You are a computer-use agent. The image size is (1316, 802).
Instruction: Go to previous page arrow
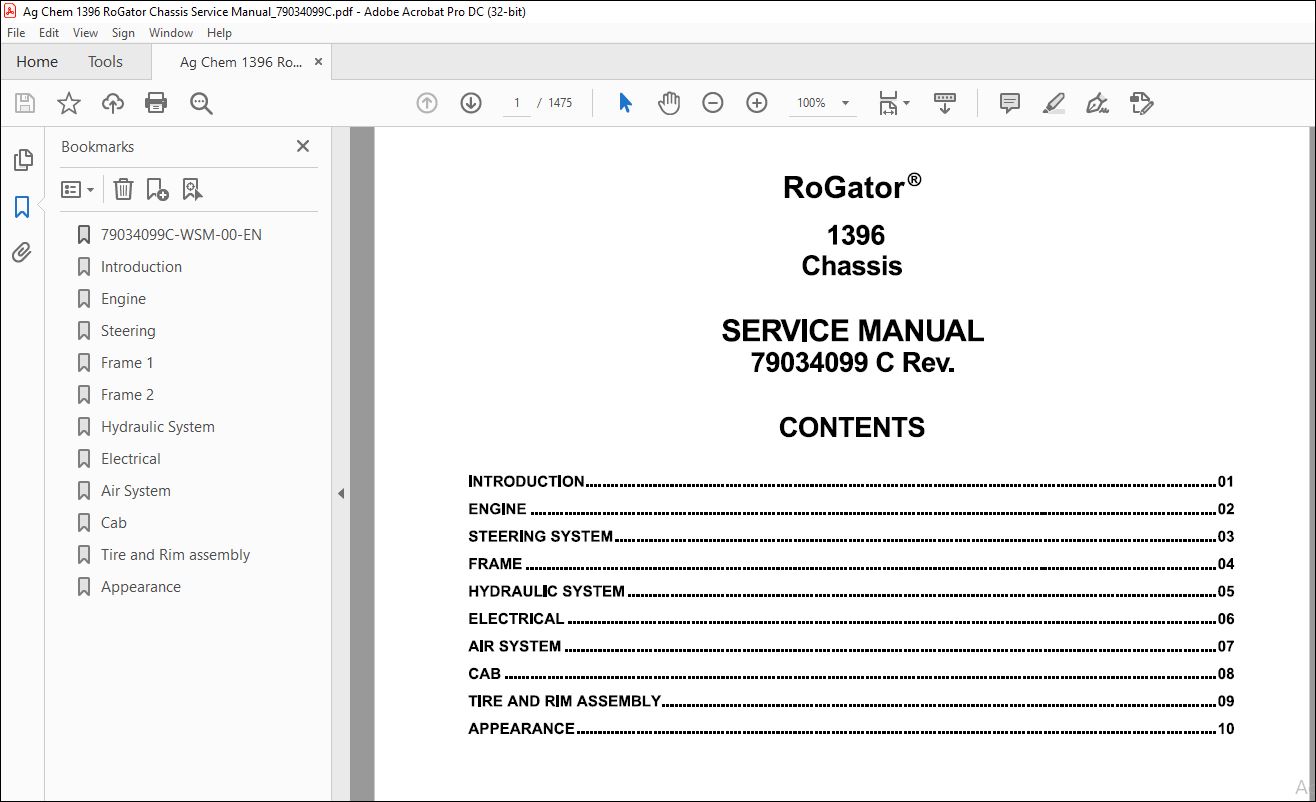427,103
